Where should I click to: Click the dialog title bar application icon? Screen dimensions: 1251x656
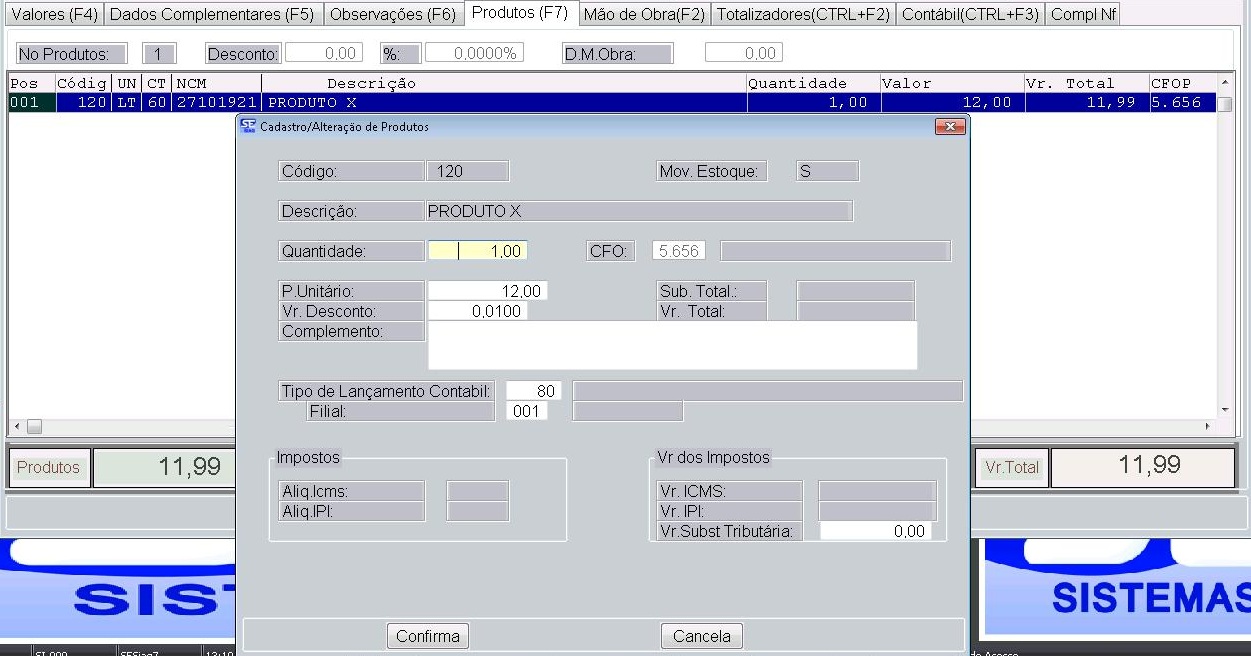[x=248, y=126]
